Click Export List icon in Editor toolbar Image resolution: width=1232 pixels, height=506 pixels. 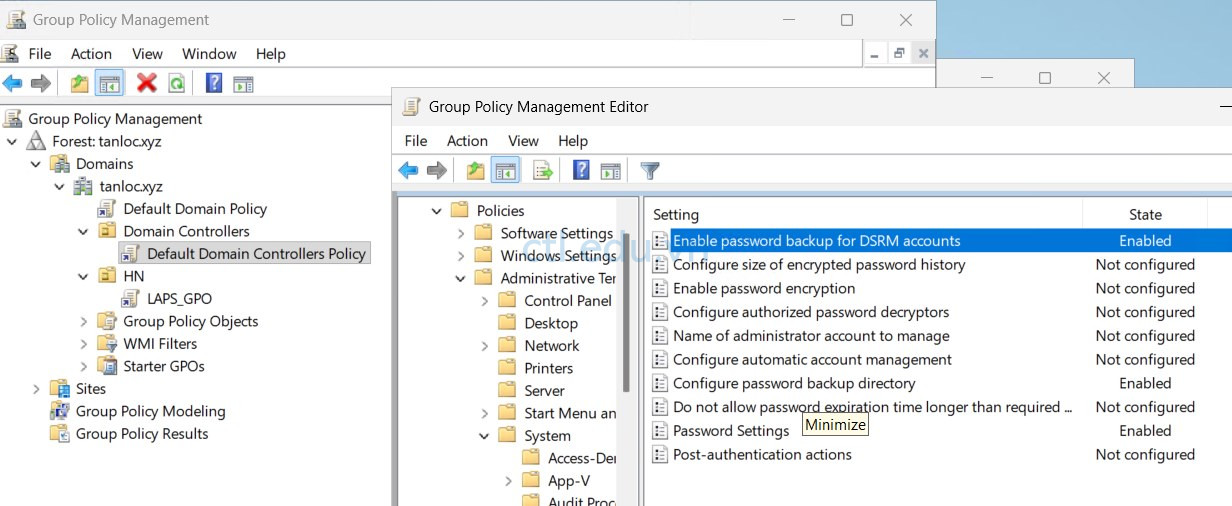(543, 171)
